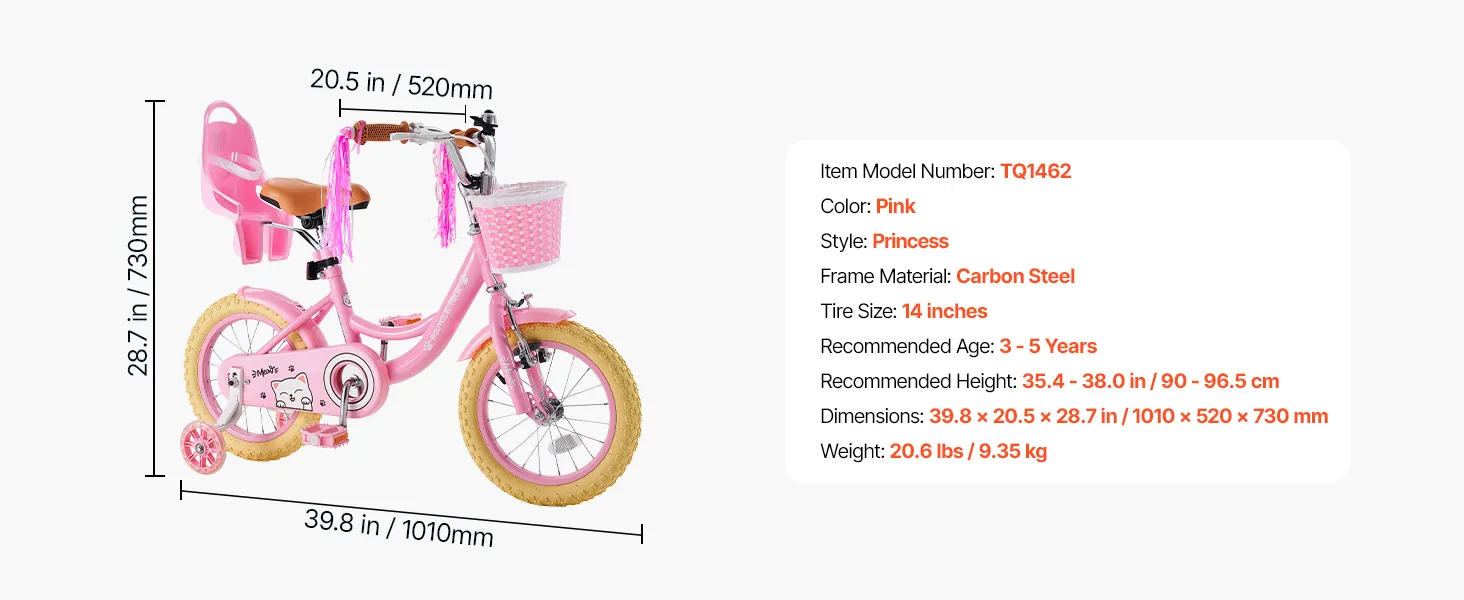Click the 28.7 in / 730mm height label

(138, 286)
